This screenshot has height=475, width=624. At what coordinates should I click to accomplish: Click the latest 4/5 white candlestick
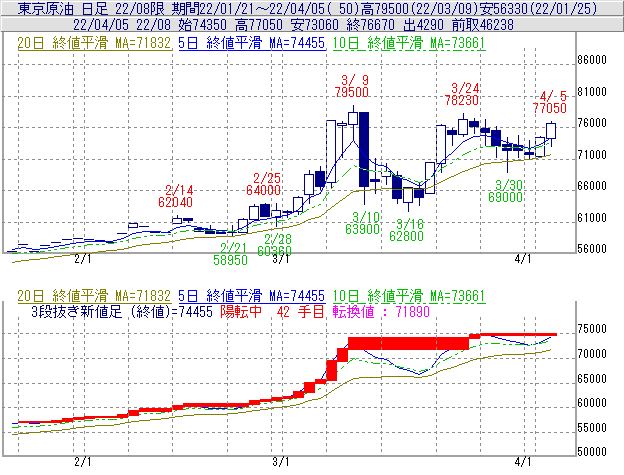point(551,131)
